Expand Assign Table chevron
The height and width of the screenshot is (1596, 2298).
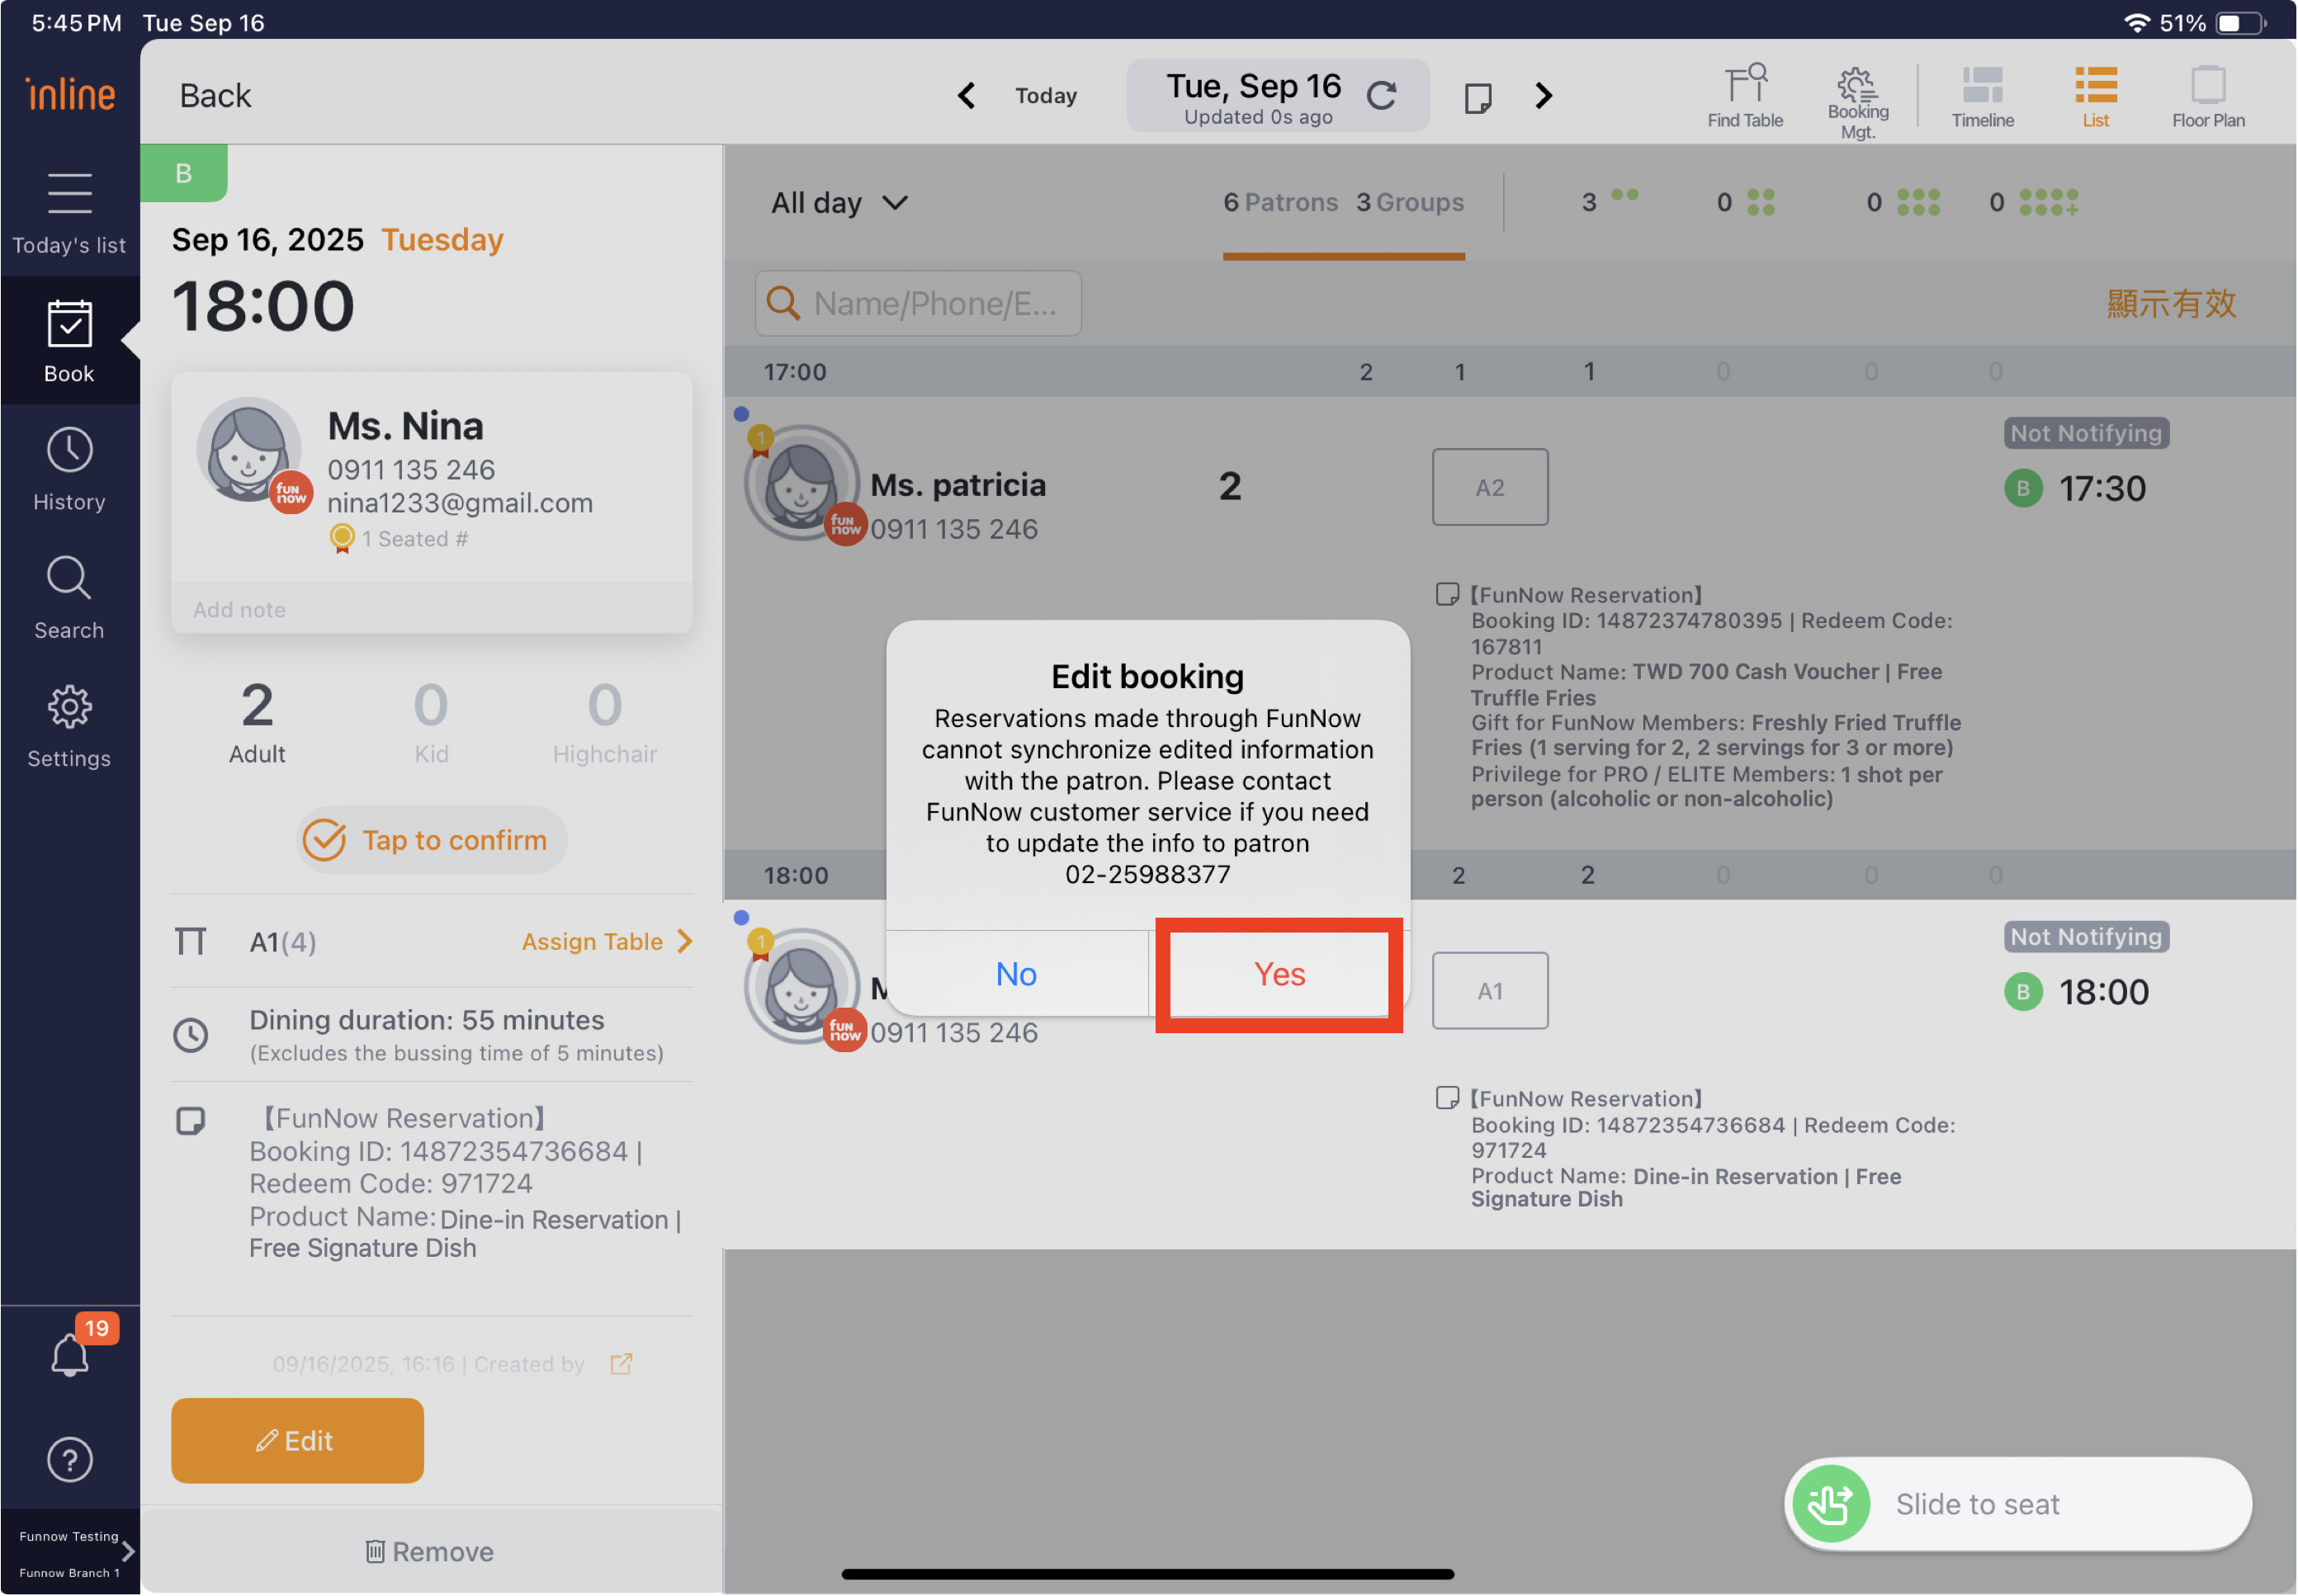(x=686, y=941)
